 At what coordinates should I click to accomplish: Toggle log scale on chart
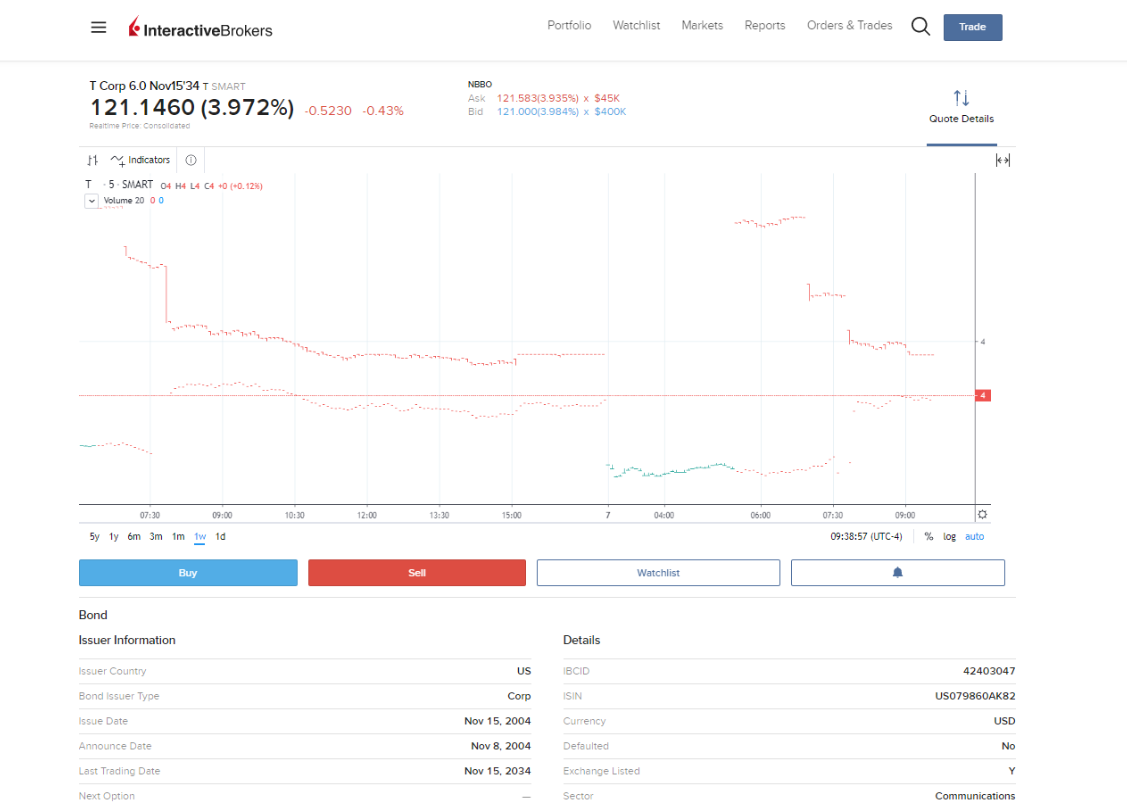(949, 537)
